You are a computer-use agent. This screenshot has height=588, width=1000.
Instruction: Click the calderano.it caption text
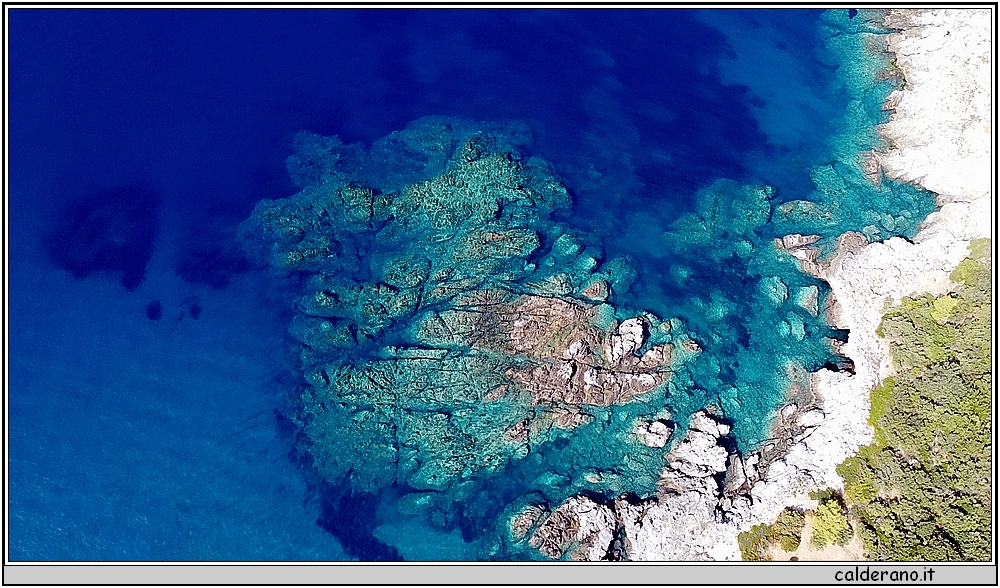pos(885,575)
